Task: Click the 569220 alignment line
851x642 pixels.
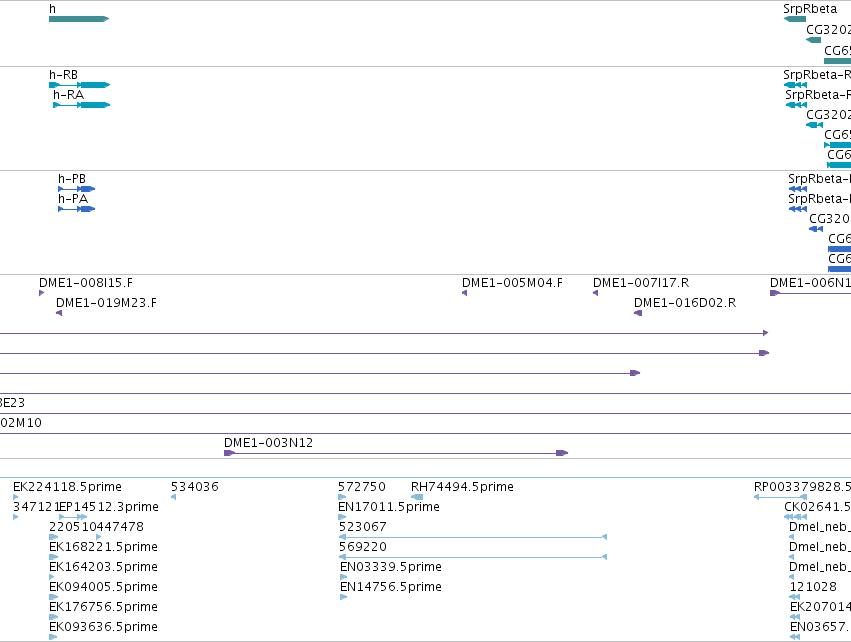Action: [x=473, y=557]
